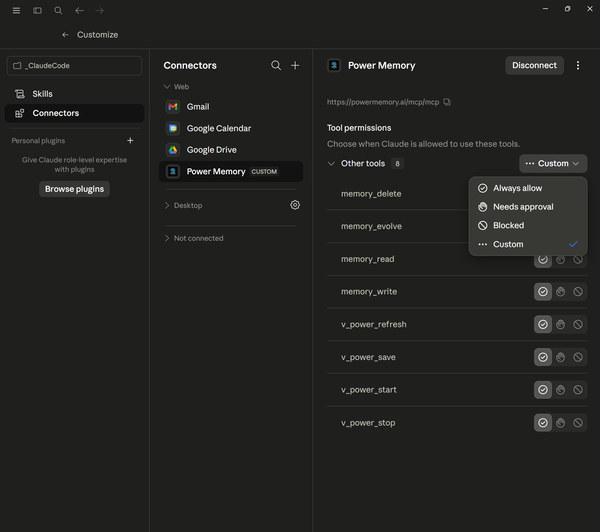Choose Custom from dropdown menu

point(528,244)
